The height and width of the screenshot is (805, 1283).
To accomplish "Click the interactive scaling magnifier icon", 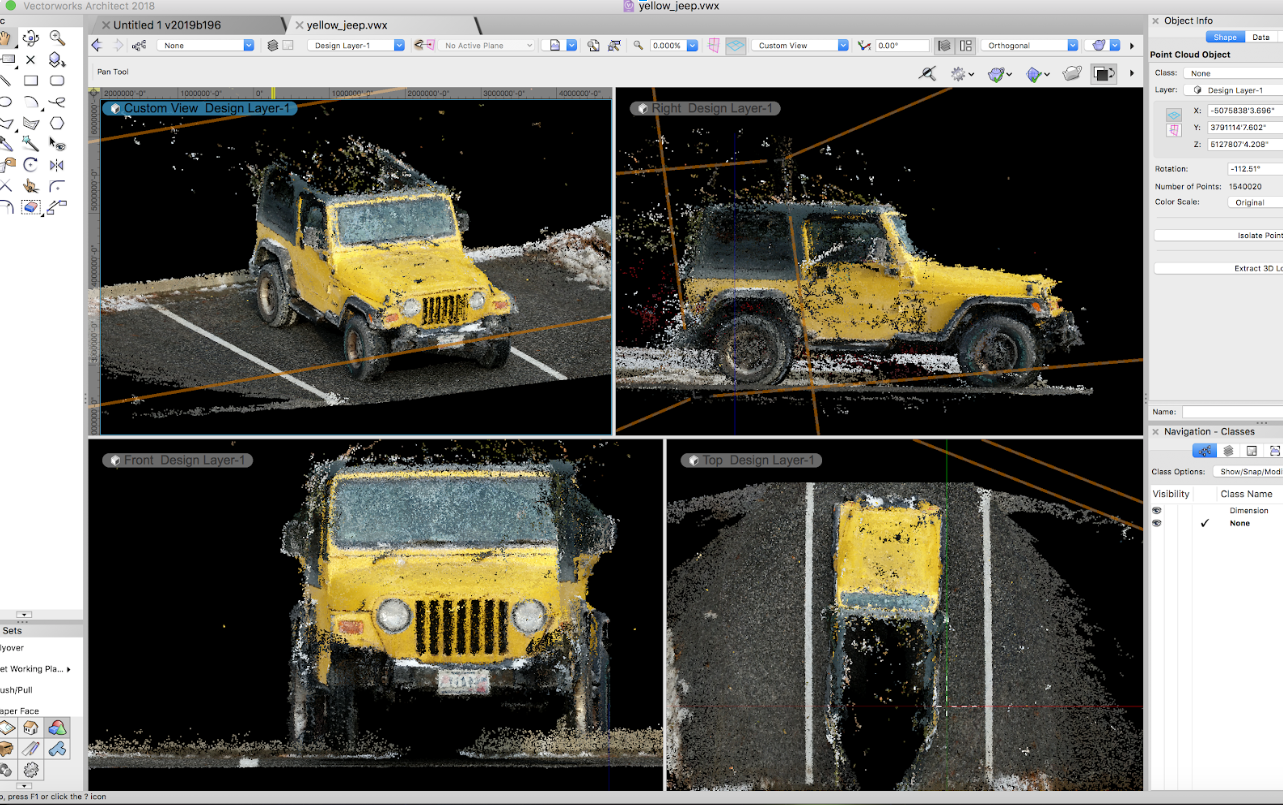I will pyautogui.click(x=929, y=73).
